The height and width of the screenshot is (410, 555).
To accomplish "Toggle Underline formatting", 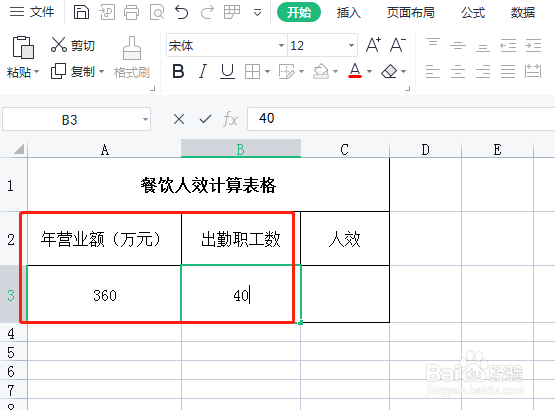I will 227,72.
